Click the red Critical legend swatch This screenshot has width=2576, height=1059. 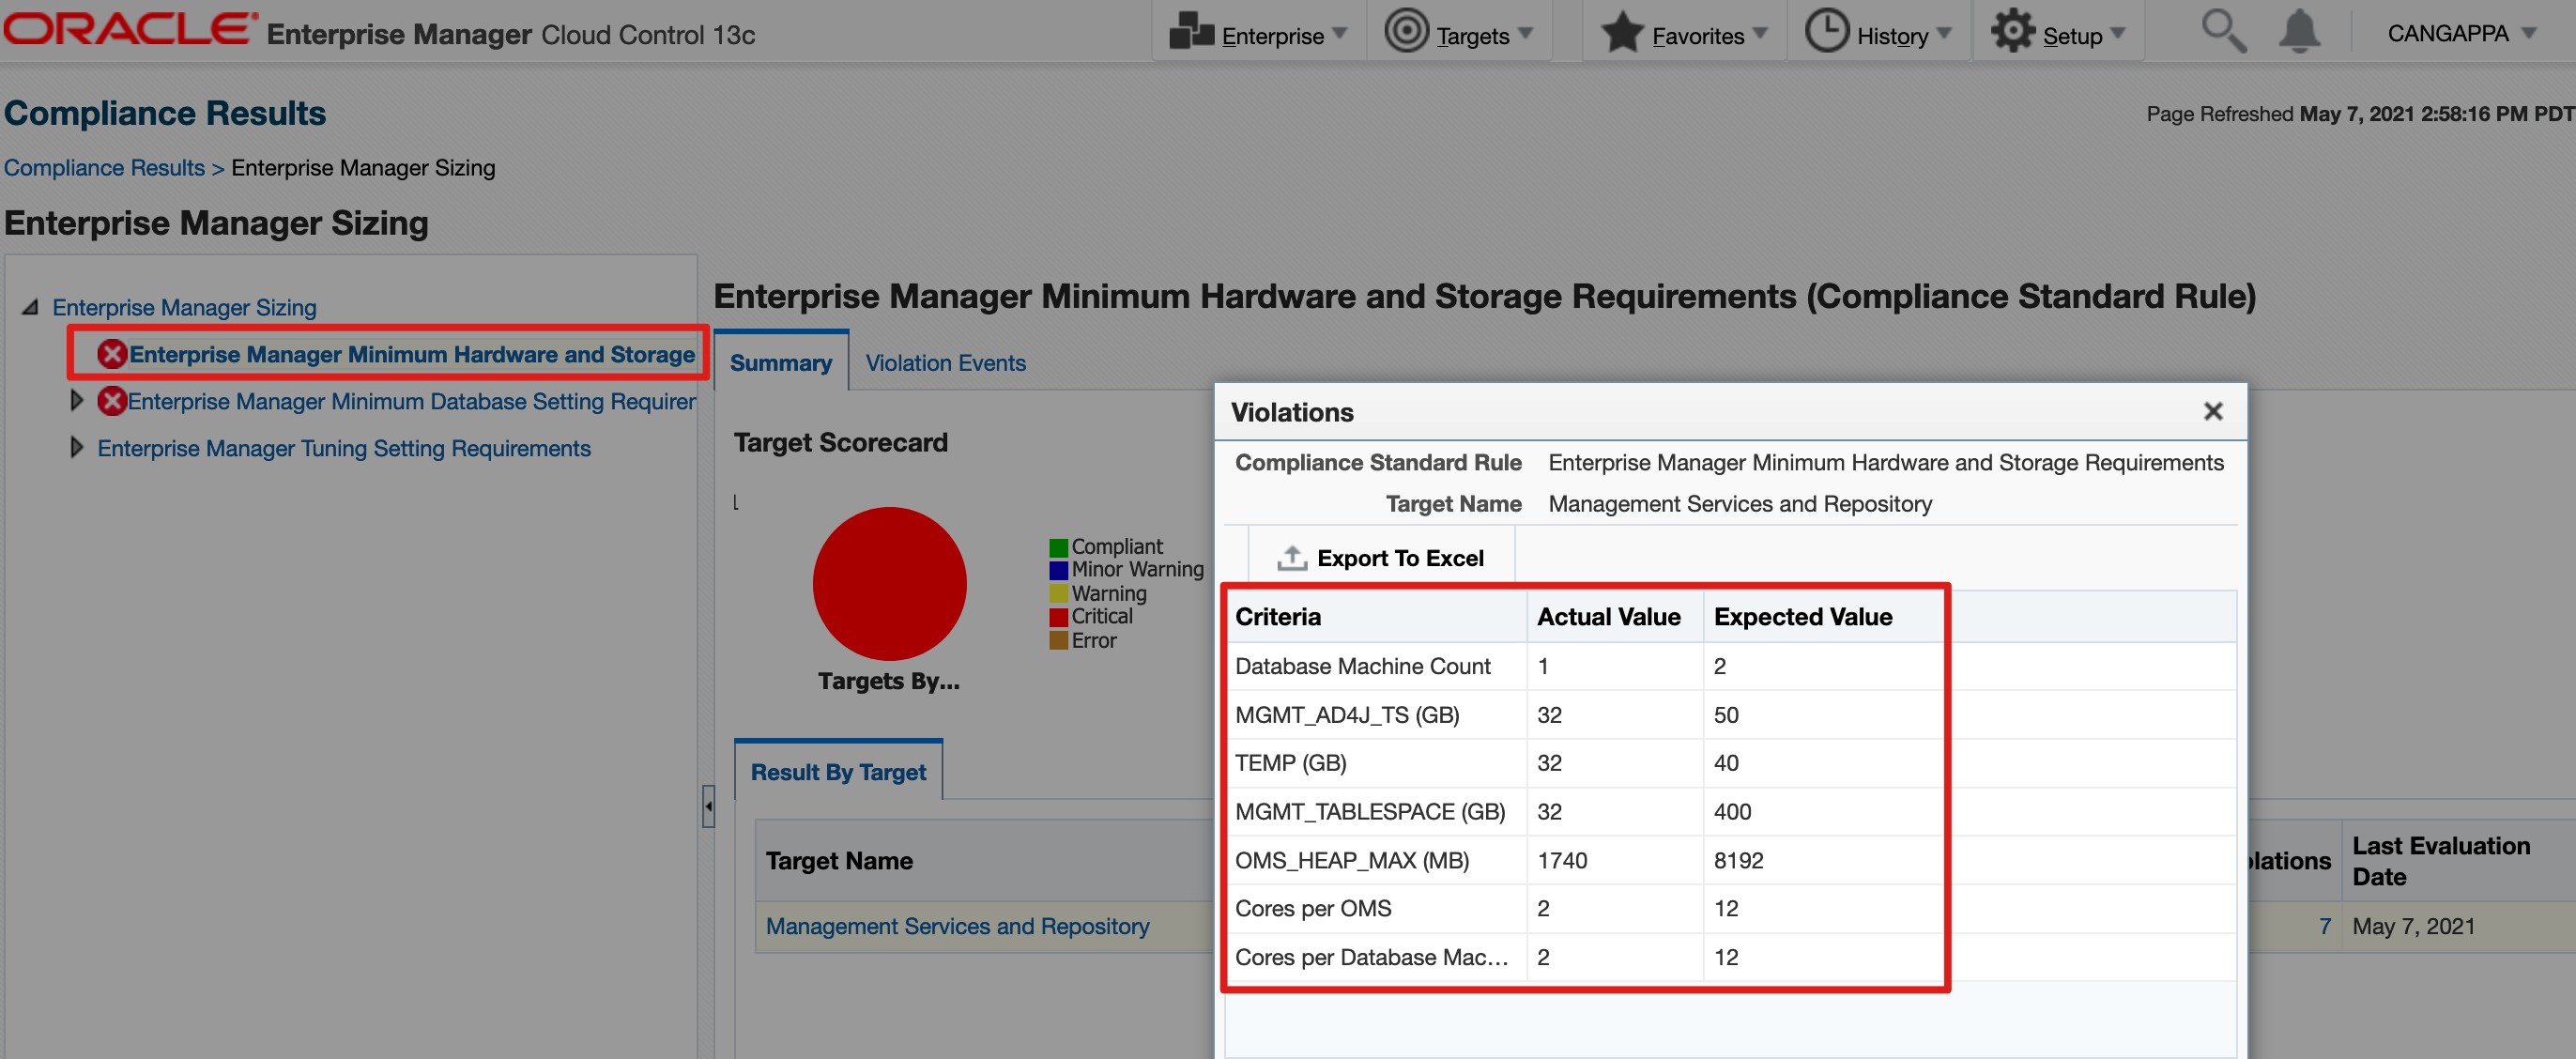(1058, 617)
